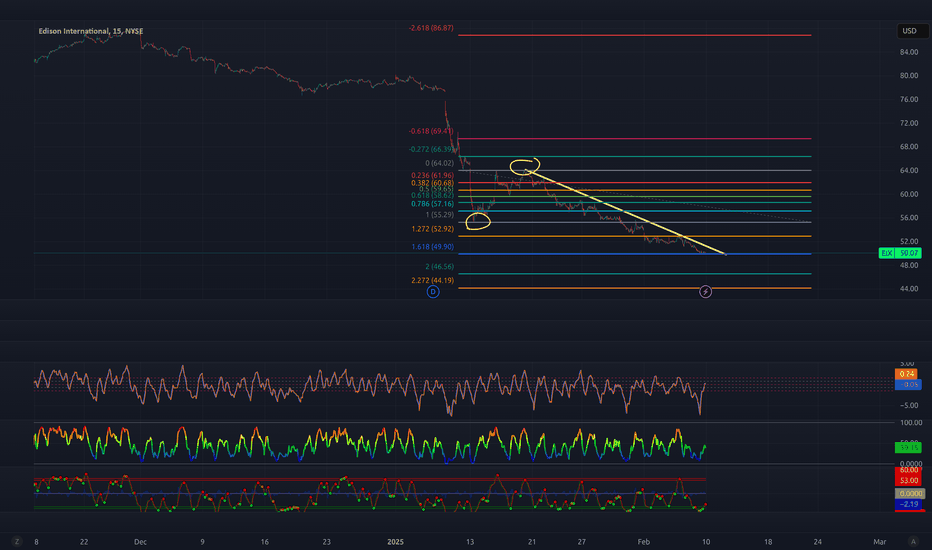Click the 2025 label on the time axis
932x550 pixels.
[395, 542]
